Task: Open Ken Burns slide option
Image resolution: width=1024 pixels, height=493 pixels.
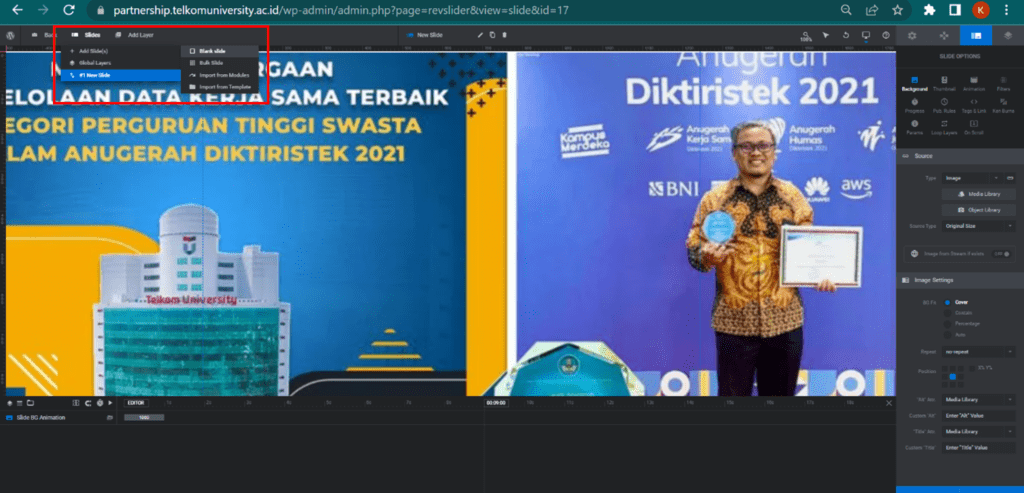Action: [x=1003, y=106]
